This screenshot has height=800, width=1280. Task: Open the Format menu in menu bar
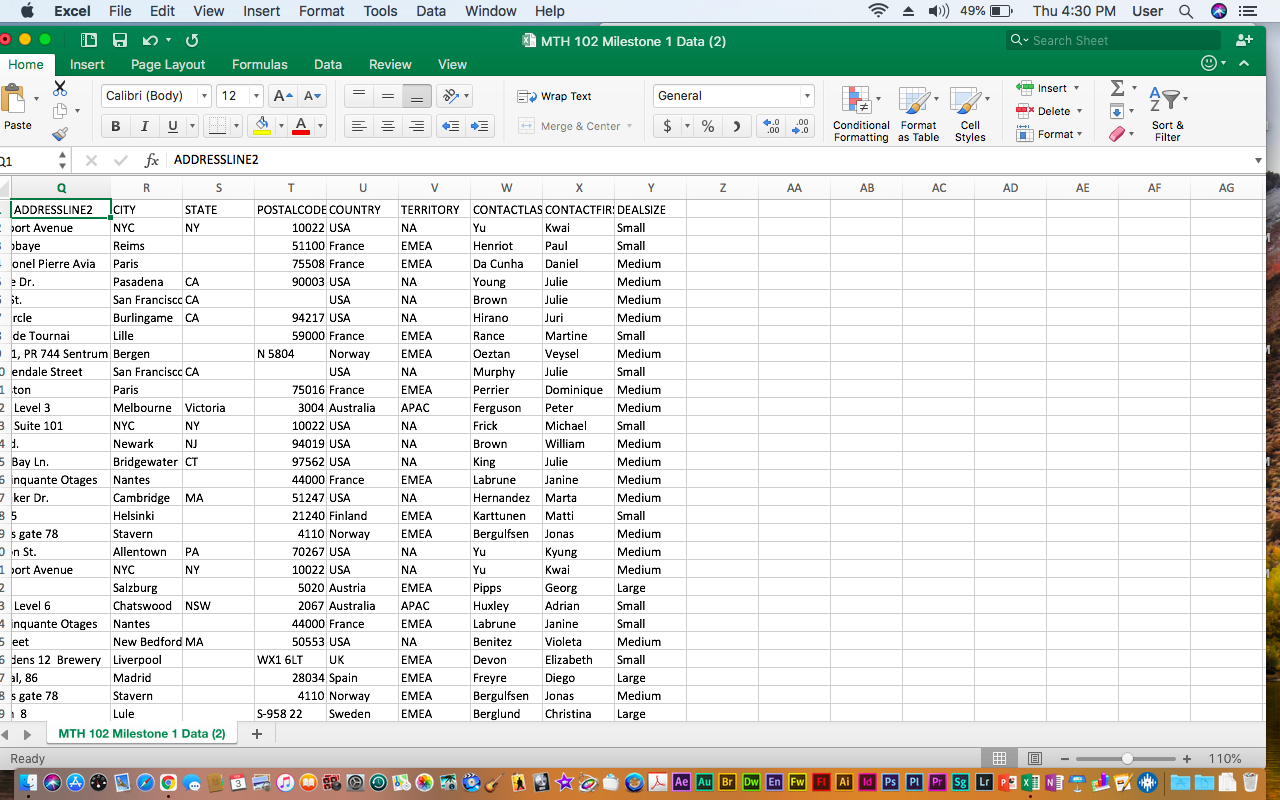pyautogui.click(x=321, y=11)
